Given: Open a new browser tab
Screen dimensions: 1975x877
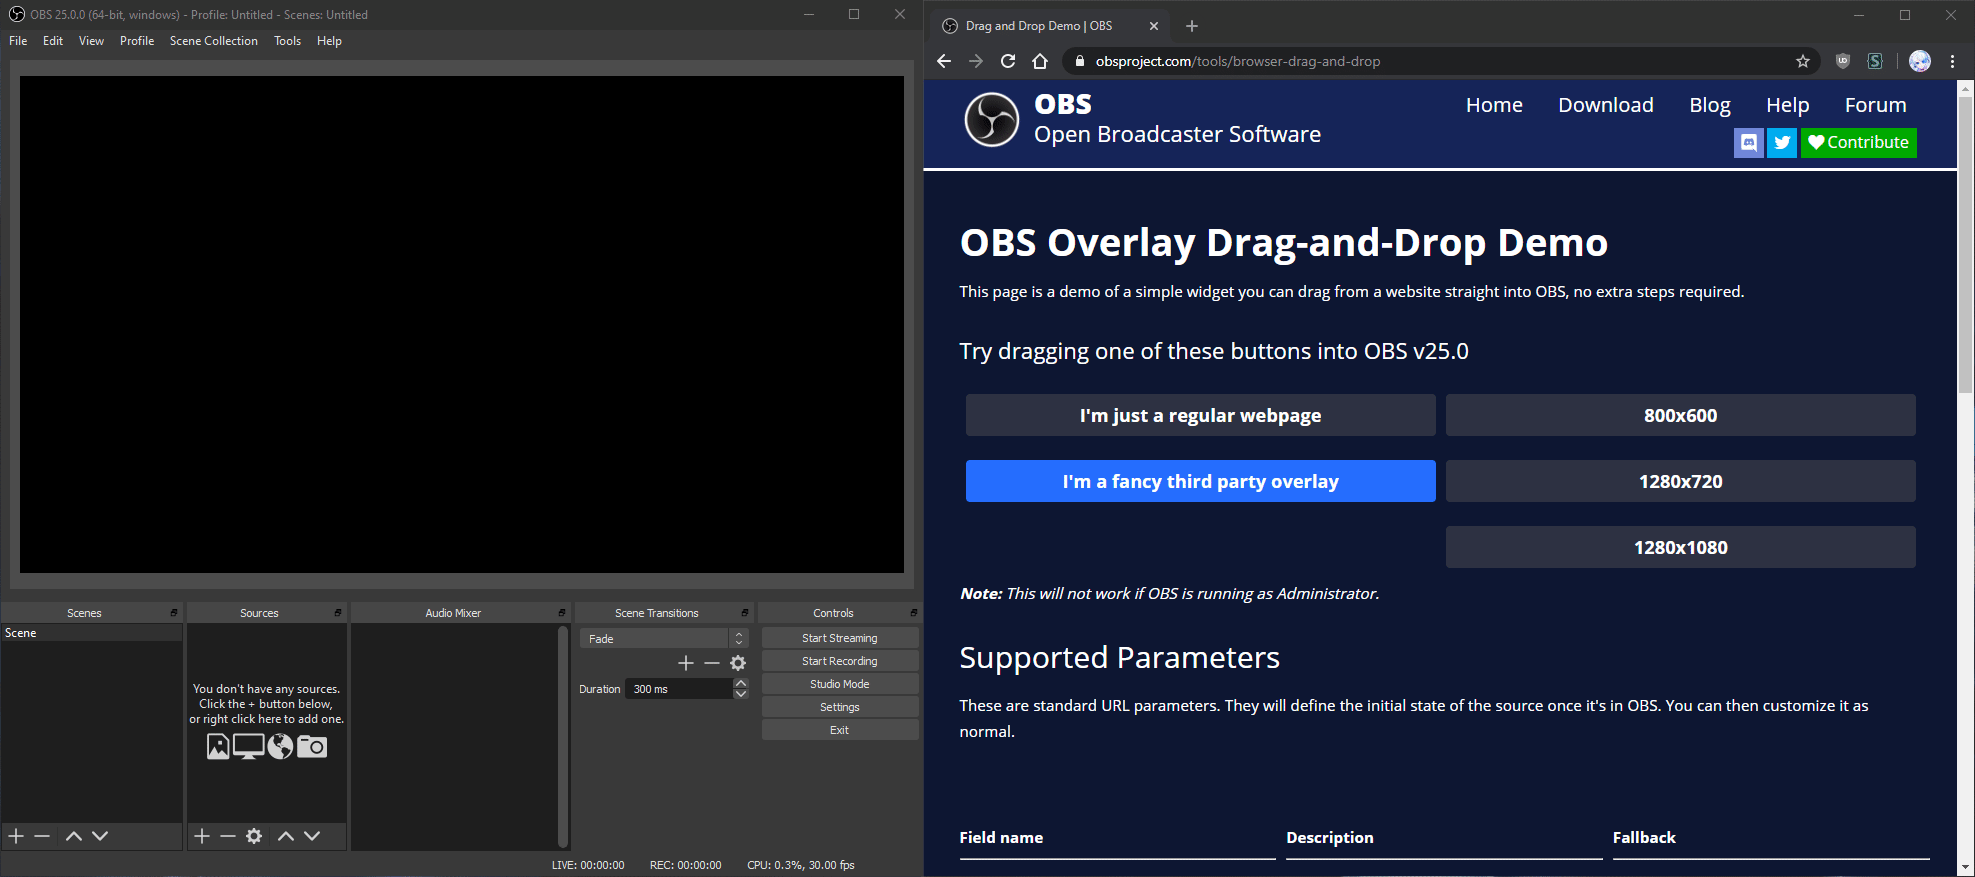Looking at the screenshot, I should click(x=1192, y=26).
